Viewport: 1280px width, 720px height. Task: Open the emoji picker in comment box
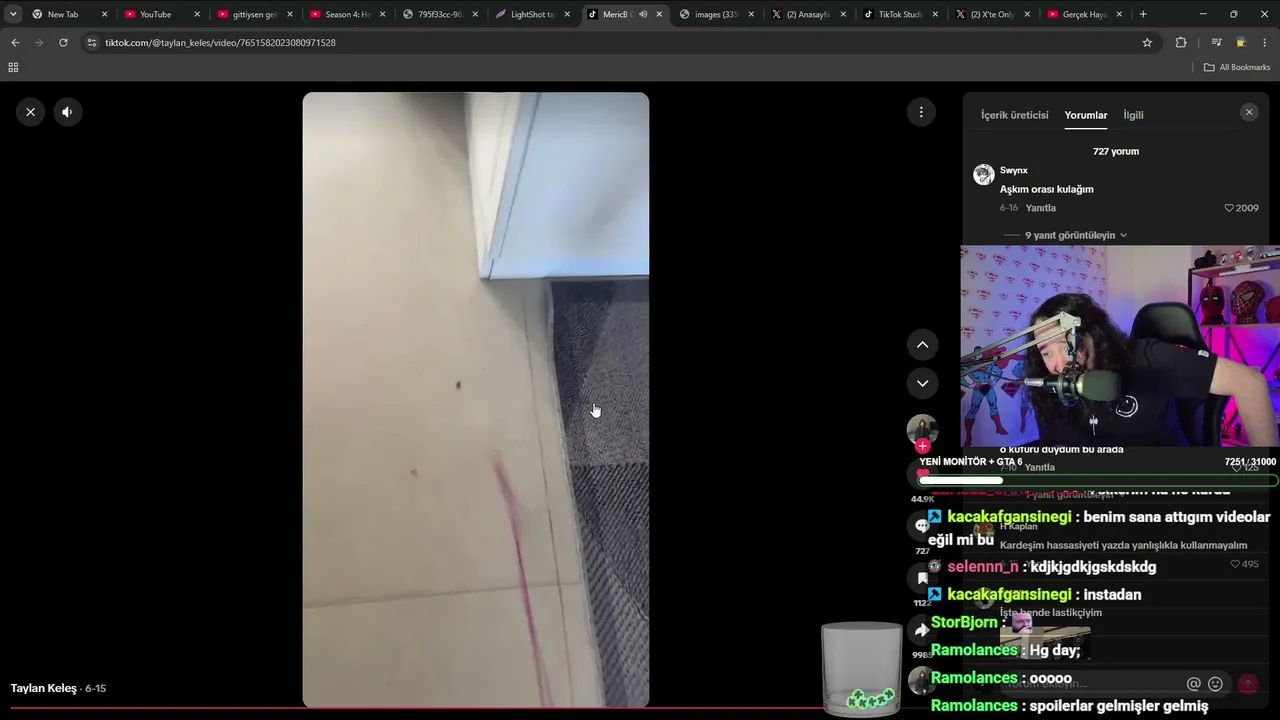pyautogui.click(x=1215, y=684)
